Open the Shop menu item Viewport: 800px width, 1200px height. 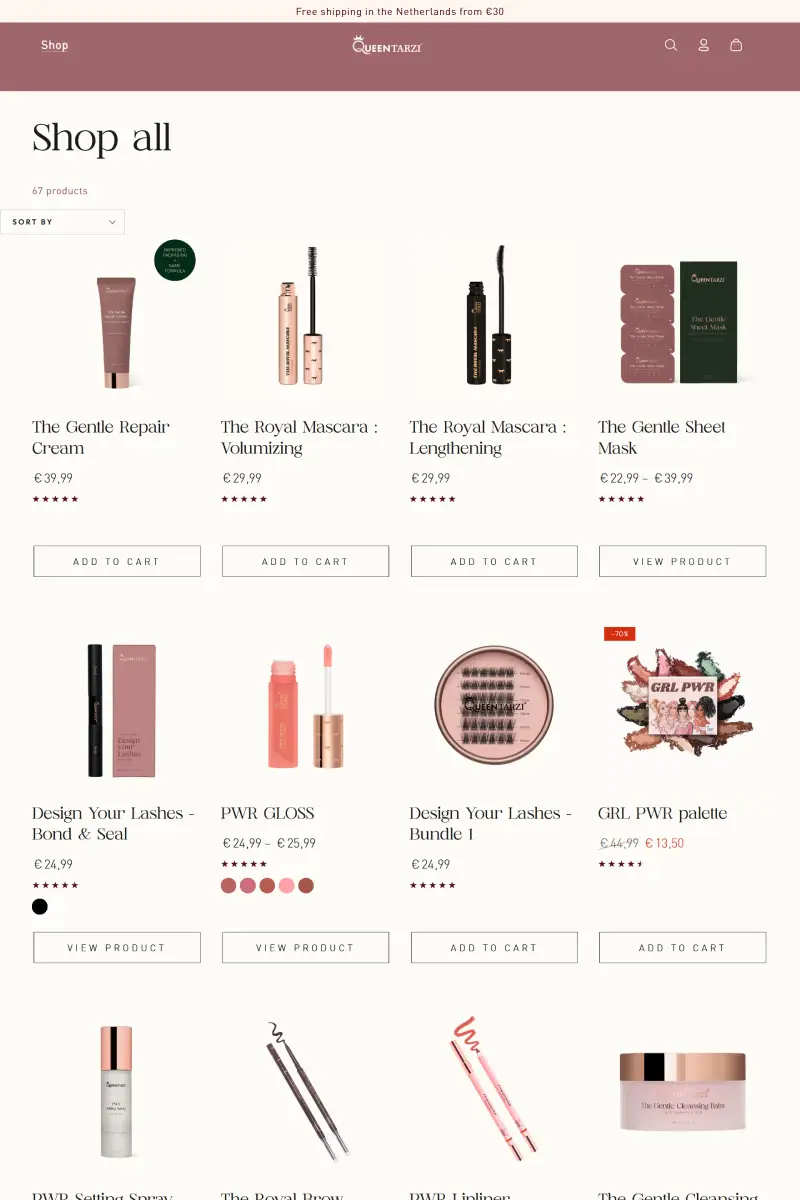coord(55,45)
